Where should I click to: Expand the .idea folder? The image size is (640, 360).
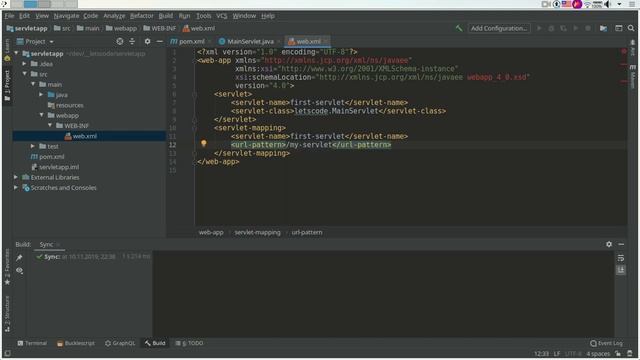24,64
